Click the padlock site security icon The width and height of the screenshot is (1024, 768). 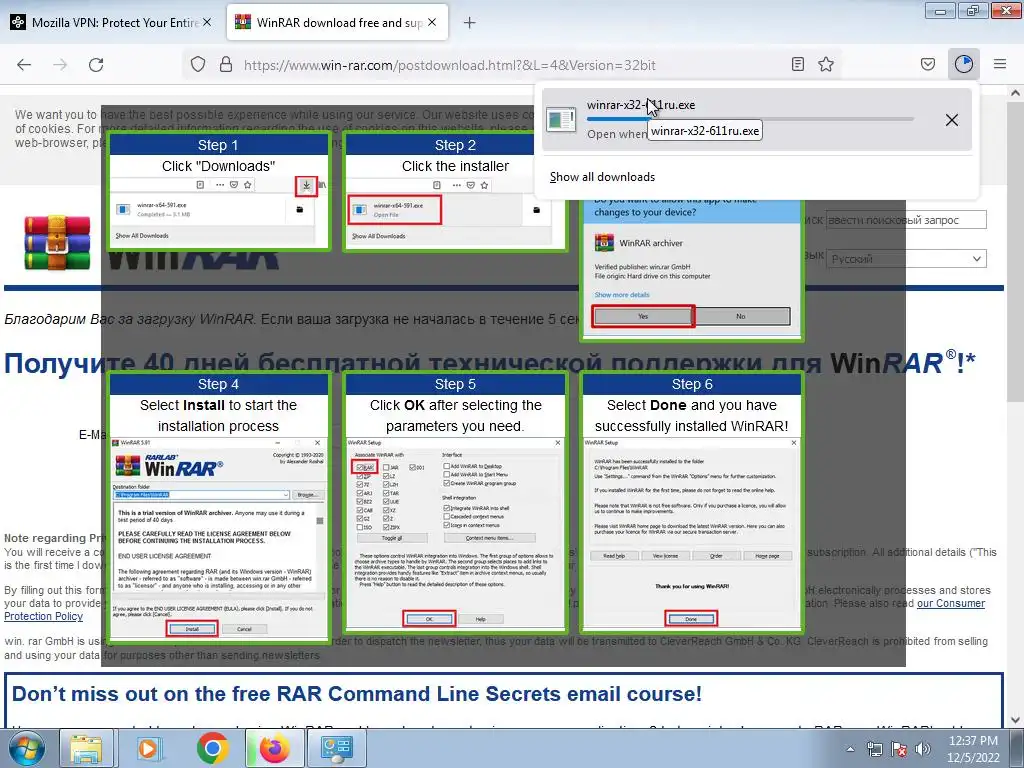[x=226, y=65]
